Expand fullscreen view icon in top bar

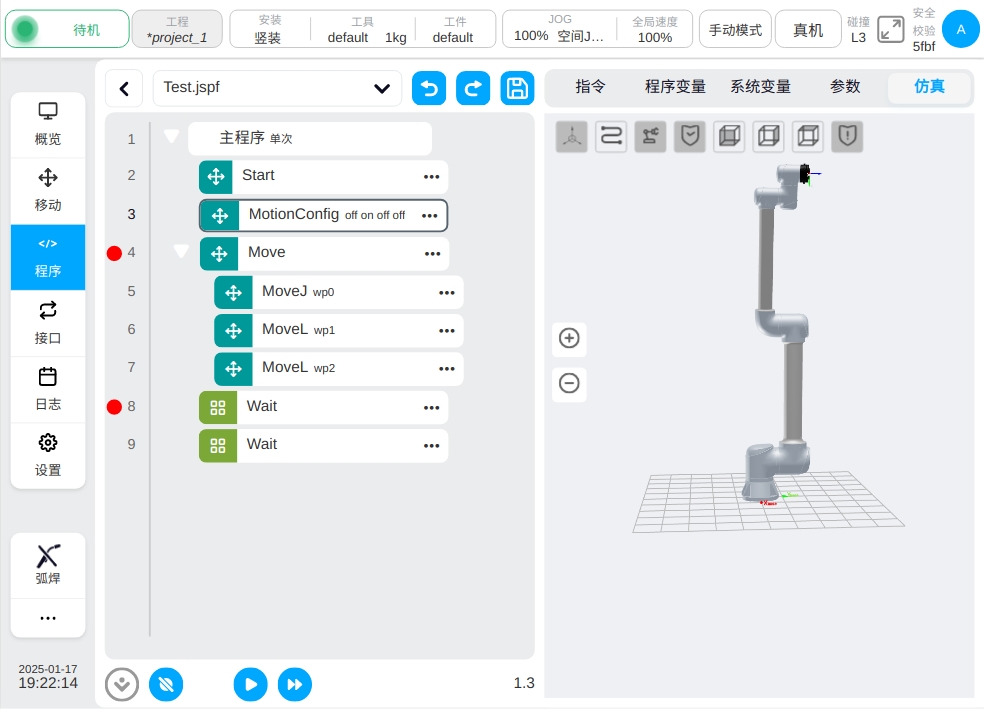(x=890, y=30)
